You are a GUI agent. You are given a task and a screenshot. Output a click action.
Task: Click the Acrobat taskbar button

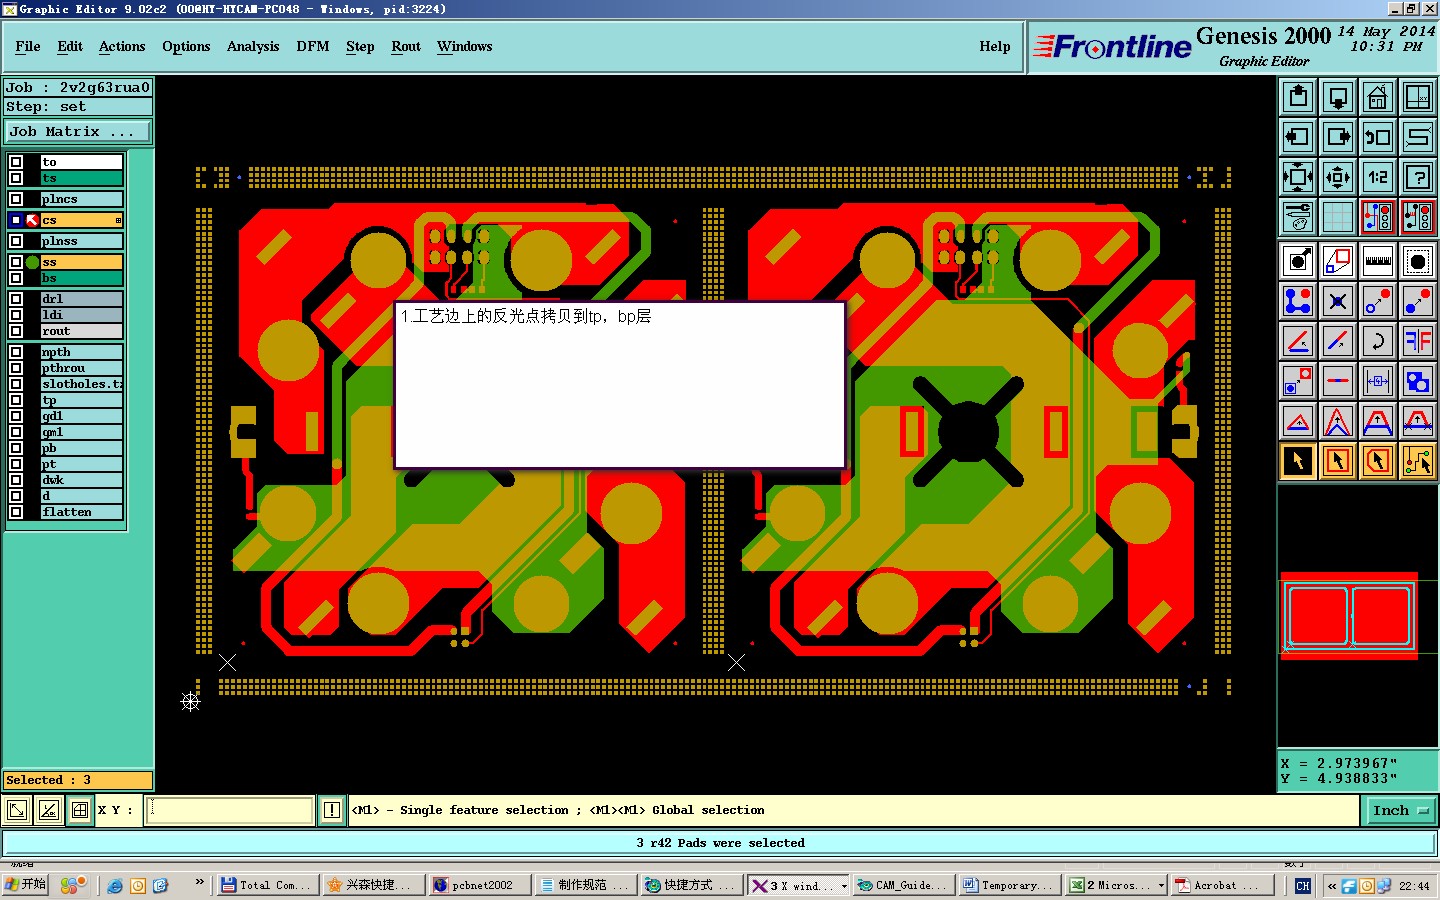[x=1222, y=885]
